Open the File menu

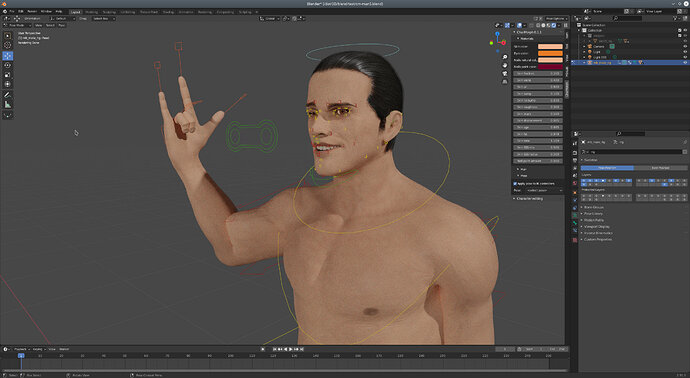pos(12,11)
